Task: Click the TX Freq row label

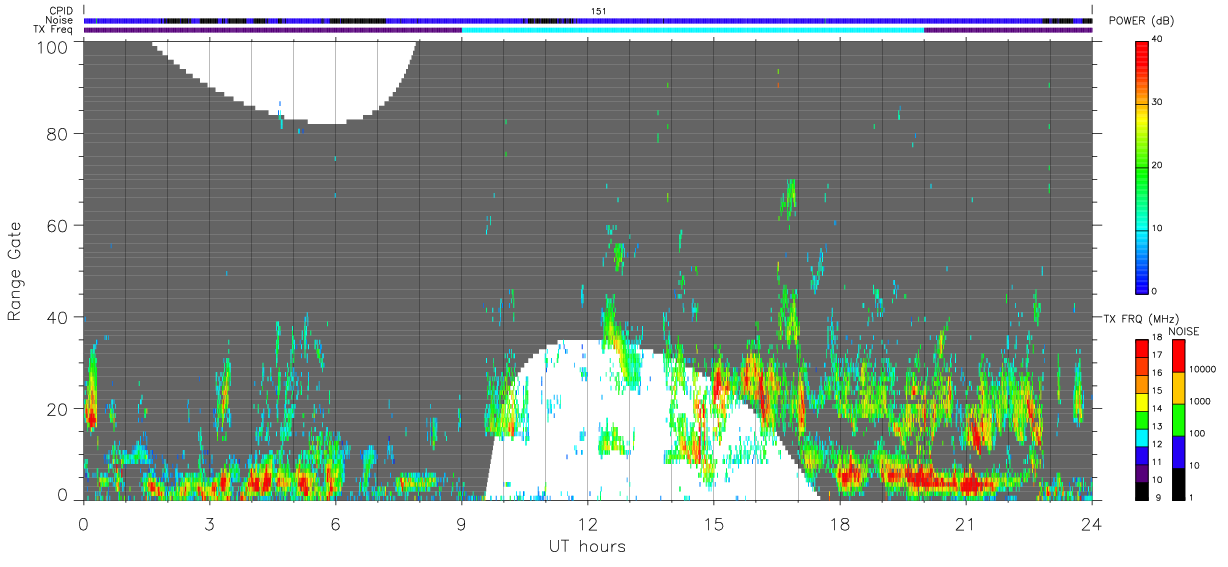Action: coord(53,29)
